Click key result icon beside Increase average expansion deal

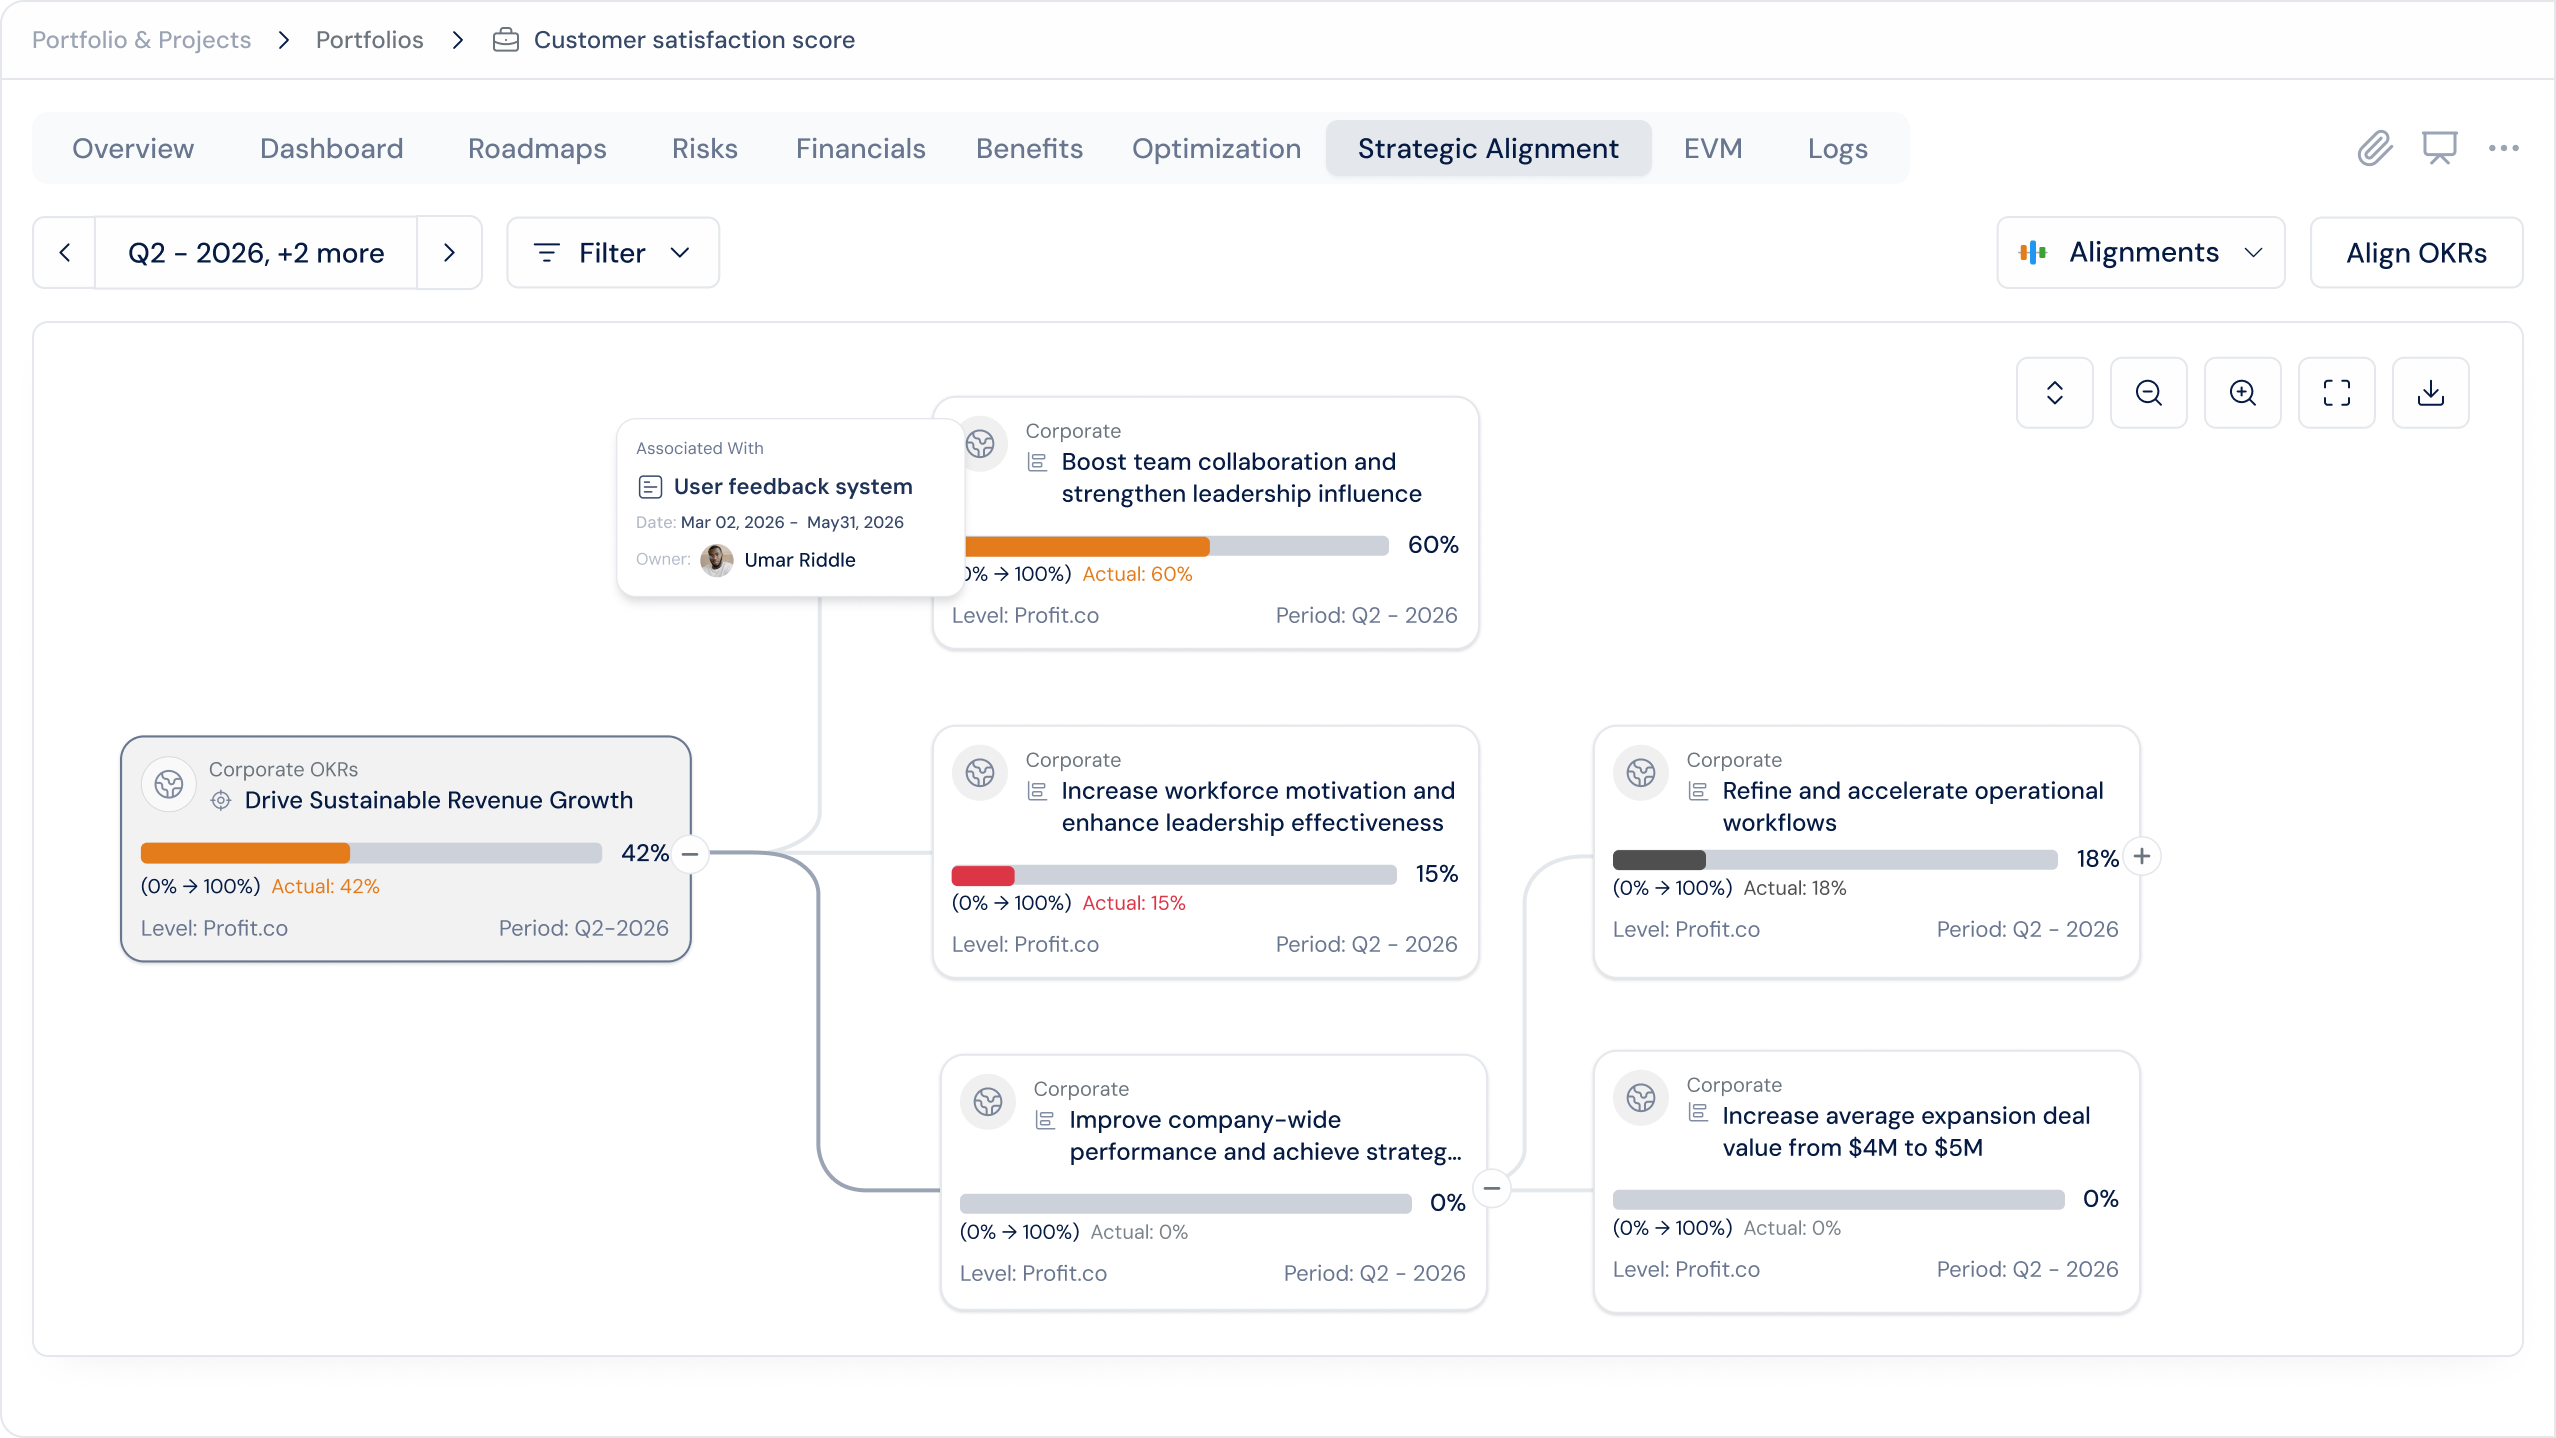(1699, 1112)
